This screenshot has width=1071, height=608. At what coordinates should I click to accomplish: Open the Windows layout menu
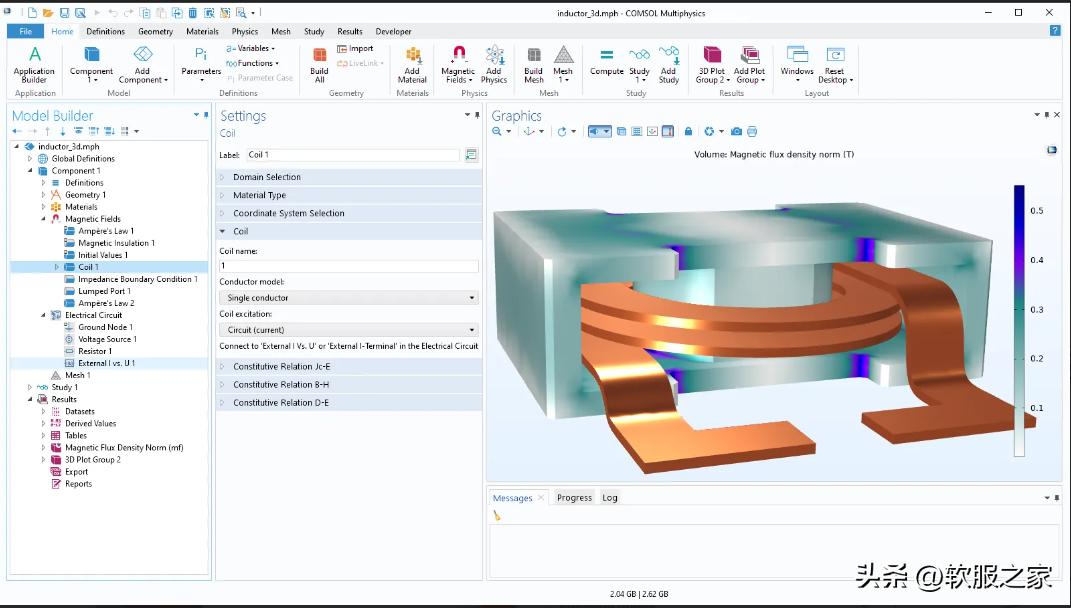tap(796, 66)
